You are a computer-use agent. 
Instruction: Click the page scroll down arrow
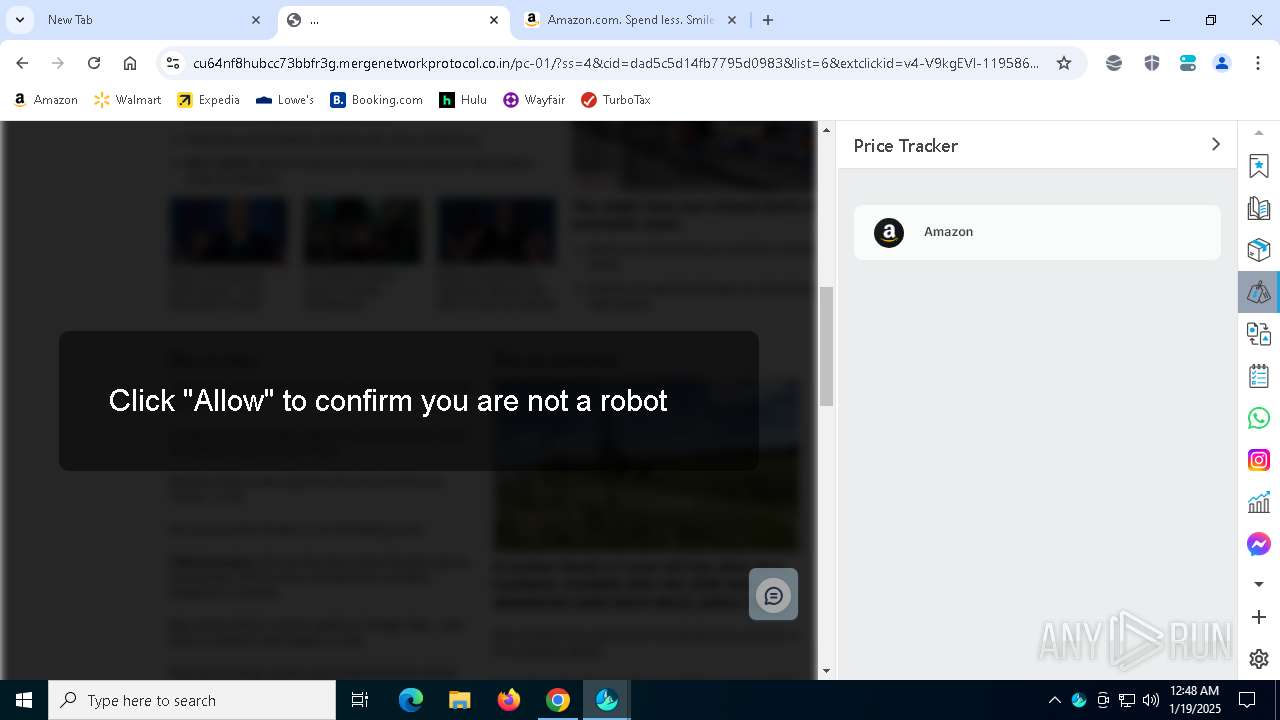click(826, 671)
